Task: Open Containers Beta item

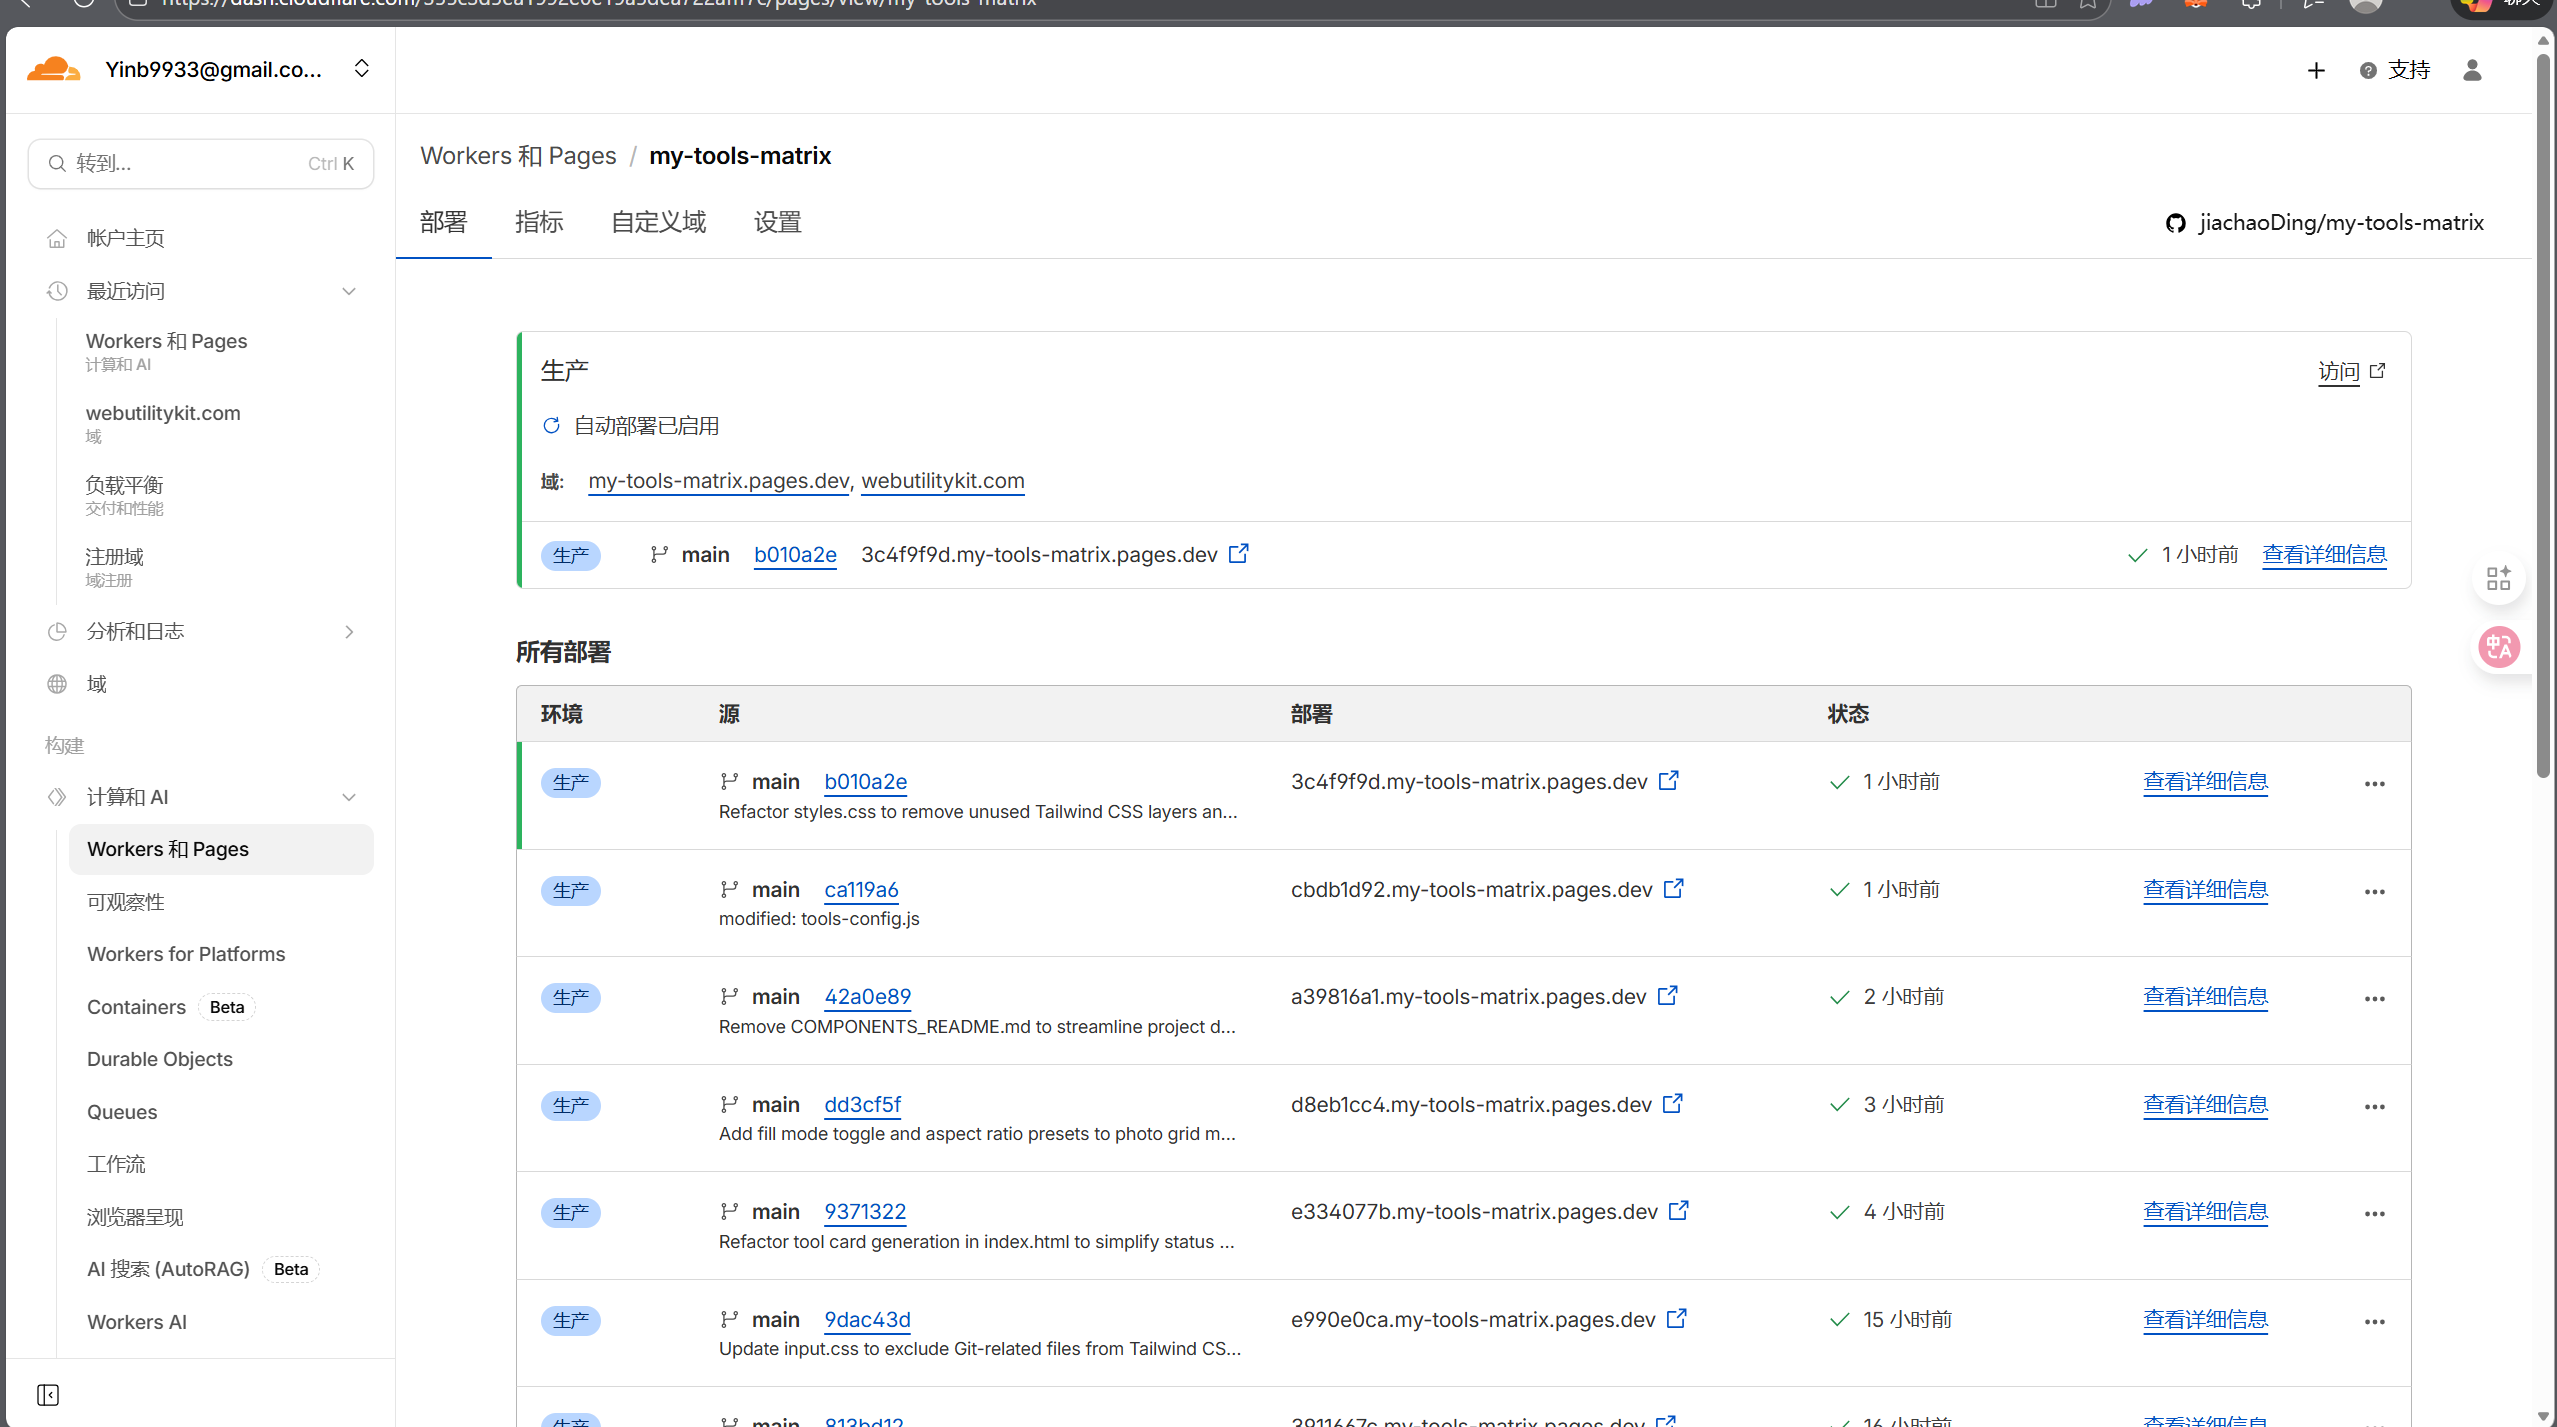Action: [170, 1007]
